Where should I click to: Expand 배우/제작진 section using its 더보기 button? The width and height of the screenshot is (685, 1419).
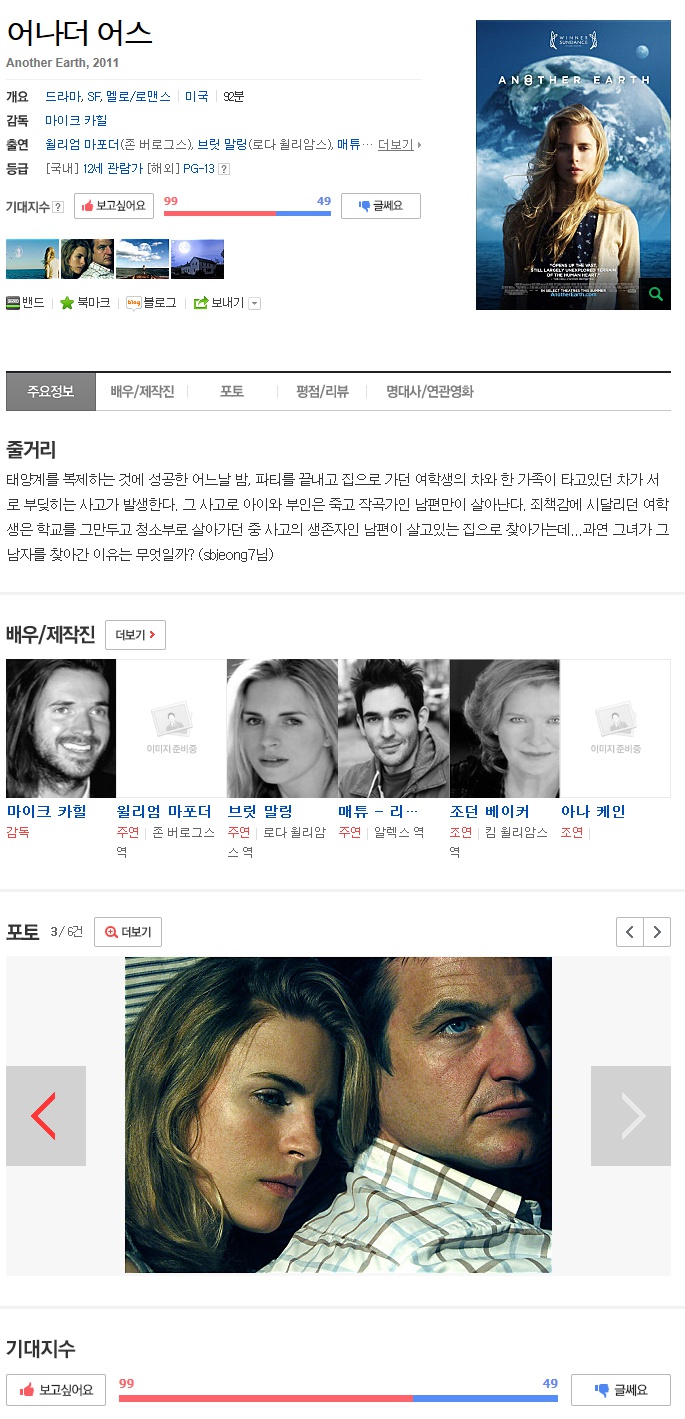click(135, 635)
